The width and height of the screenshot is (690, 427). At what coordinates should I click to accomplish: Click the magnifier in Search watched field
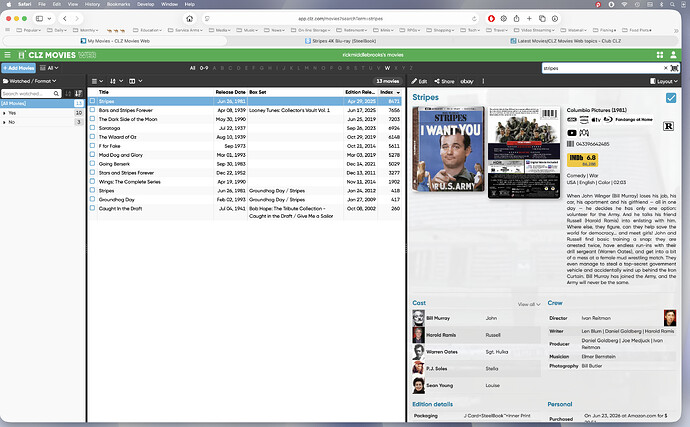(56, 94)
